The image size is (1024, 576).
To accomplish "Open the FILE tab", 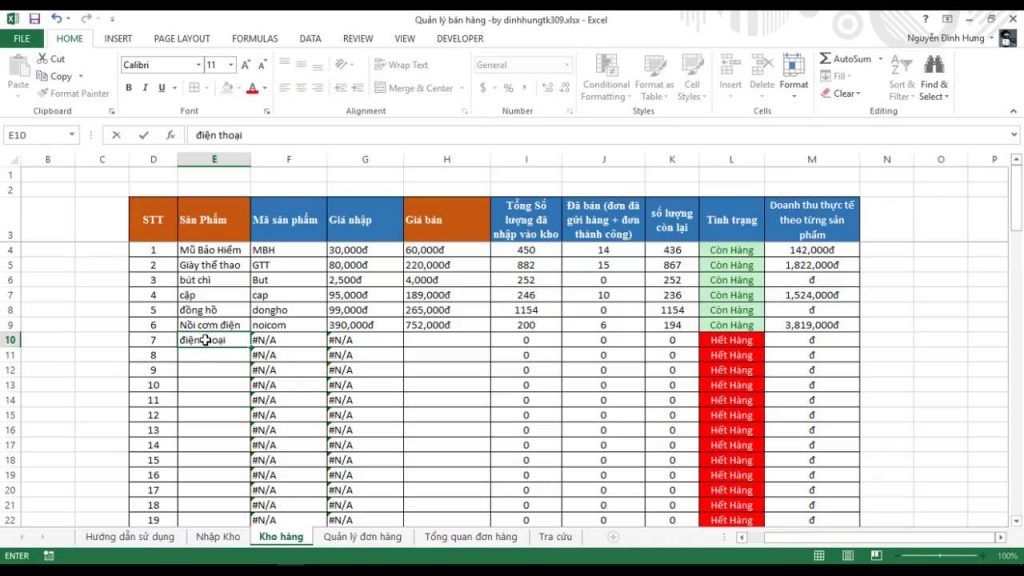I will [x=22, y=39].
